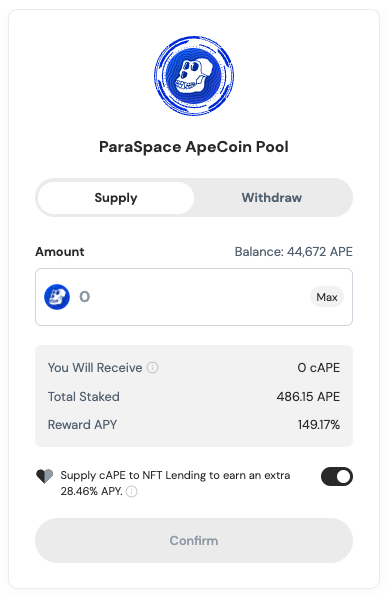388x598 pixels.
Task: Click the 149.17% reward APY value
Action: click(319, 424)
